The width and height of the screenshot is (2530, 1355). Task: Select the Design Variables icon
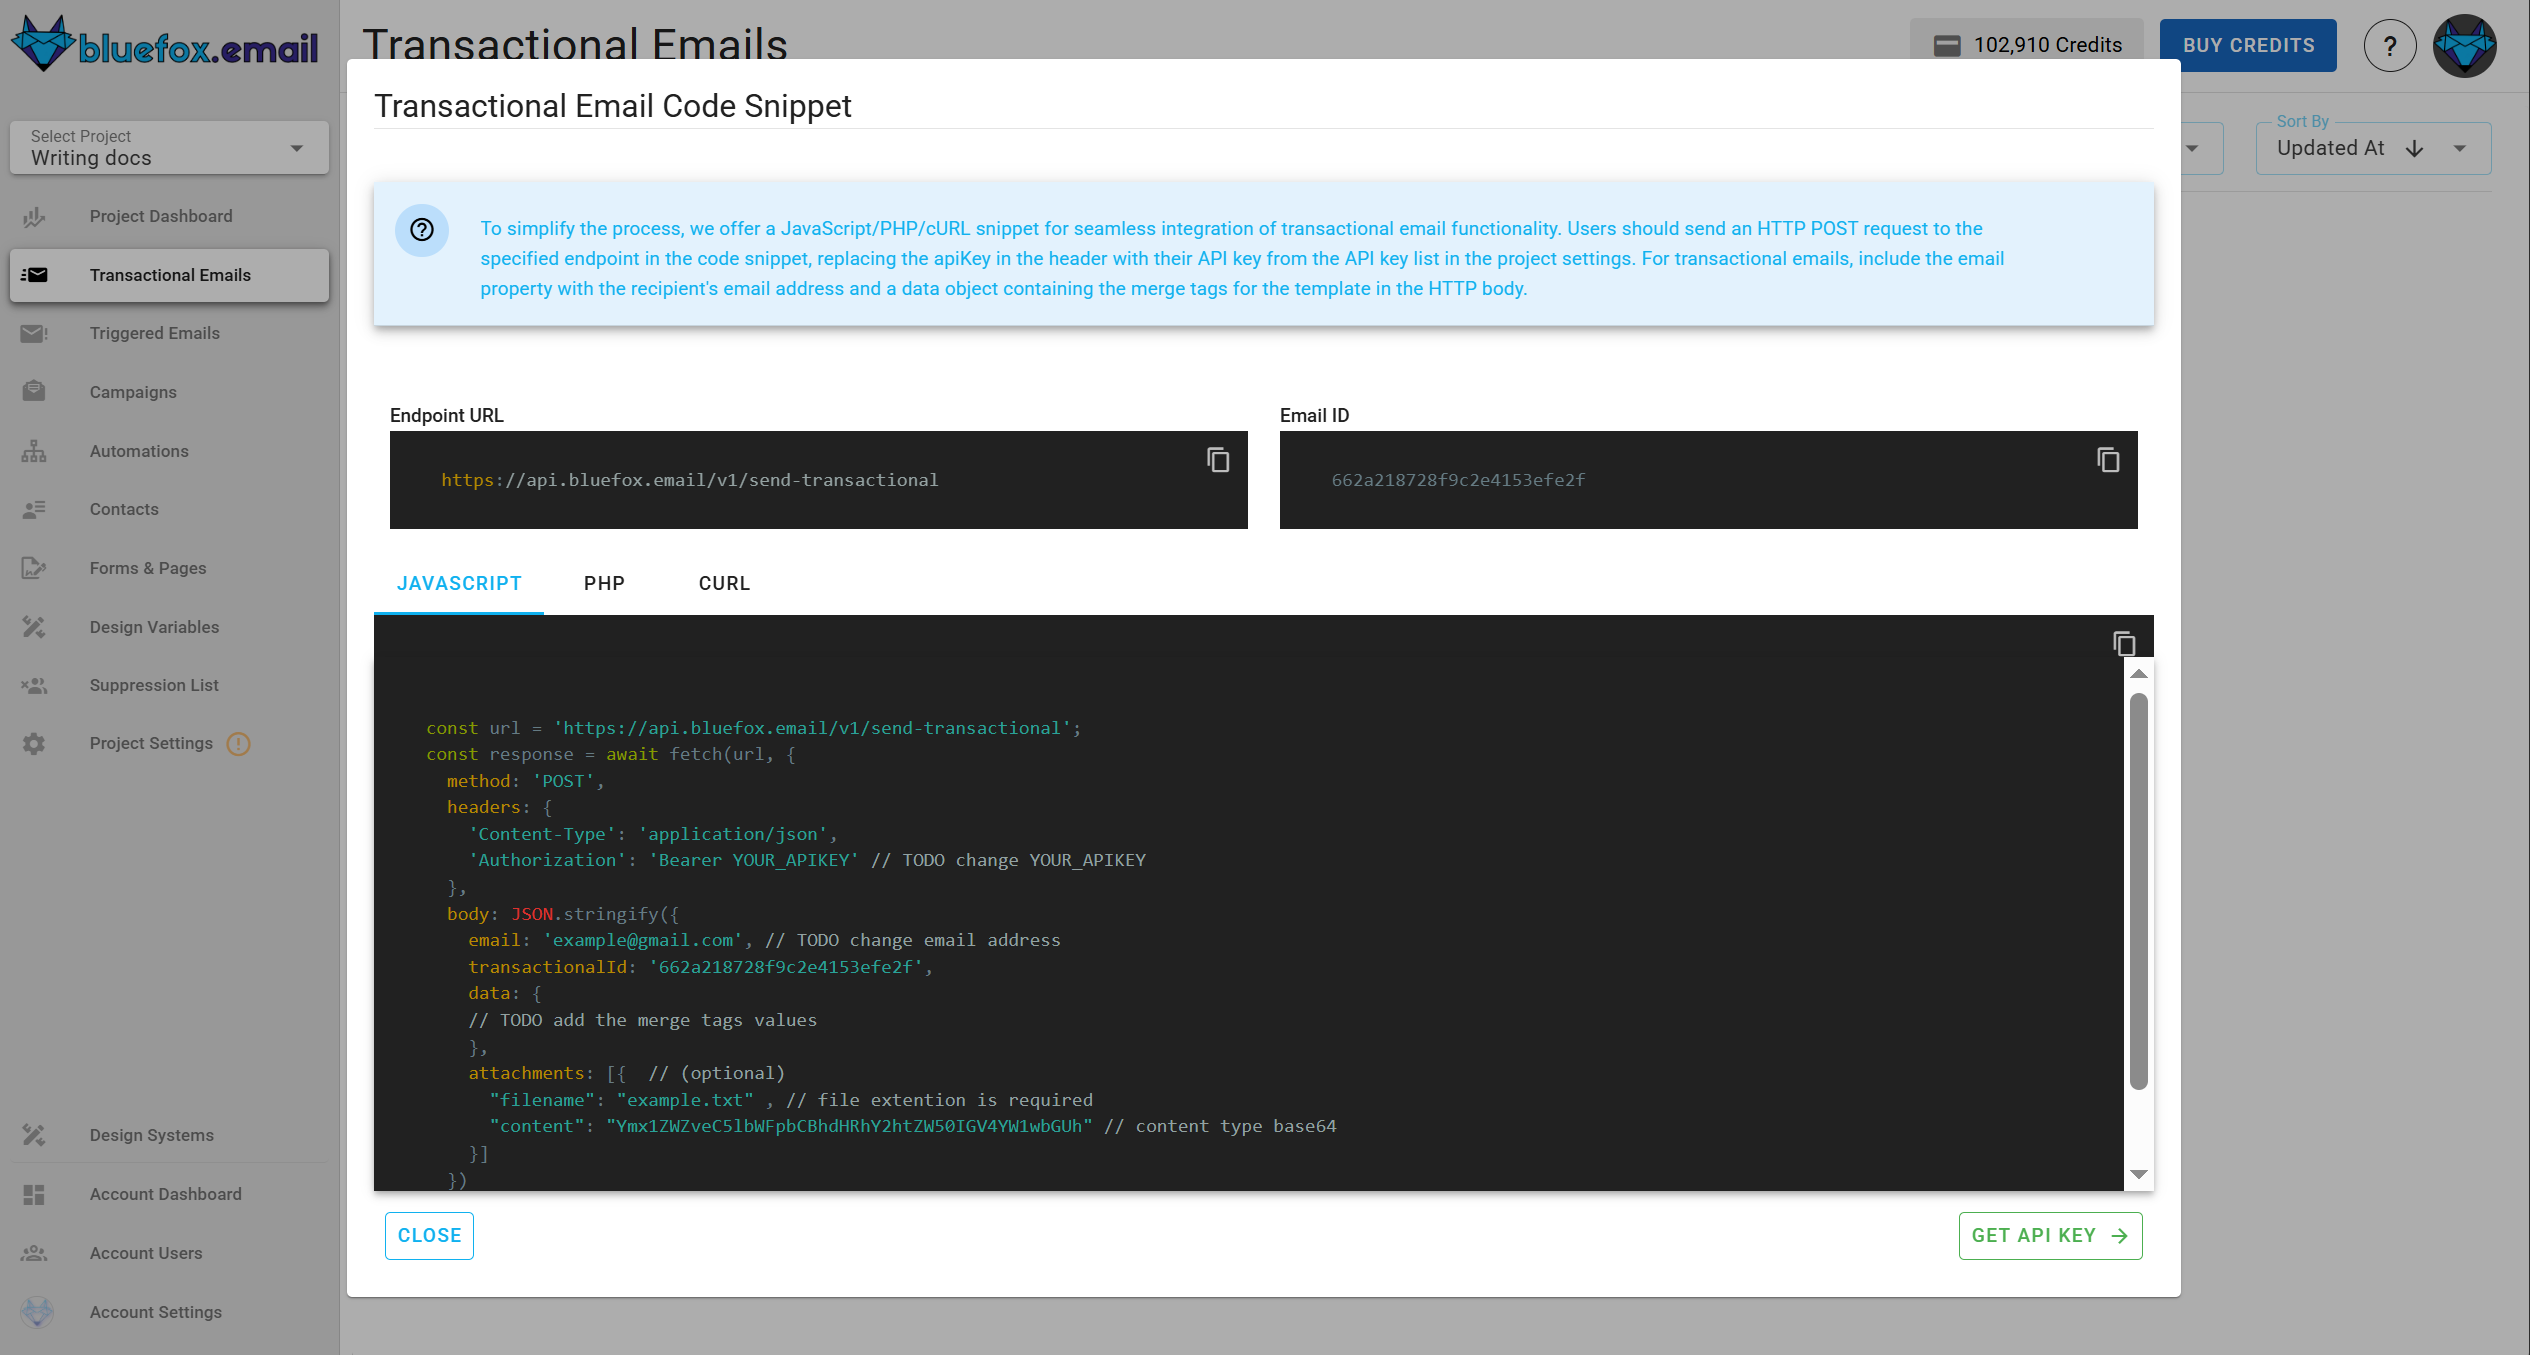(33, 626)
